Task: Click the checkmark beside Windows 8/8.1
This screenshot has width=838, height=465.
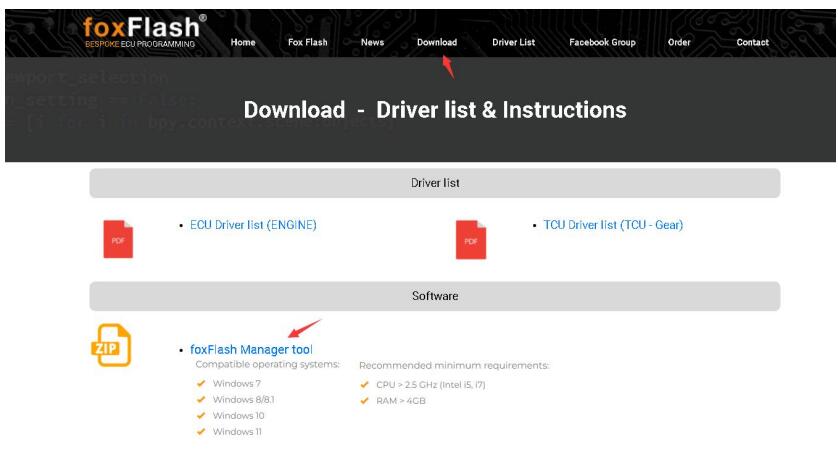Action: 201,399
